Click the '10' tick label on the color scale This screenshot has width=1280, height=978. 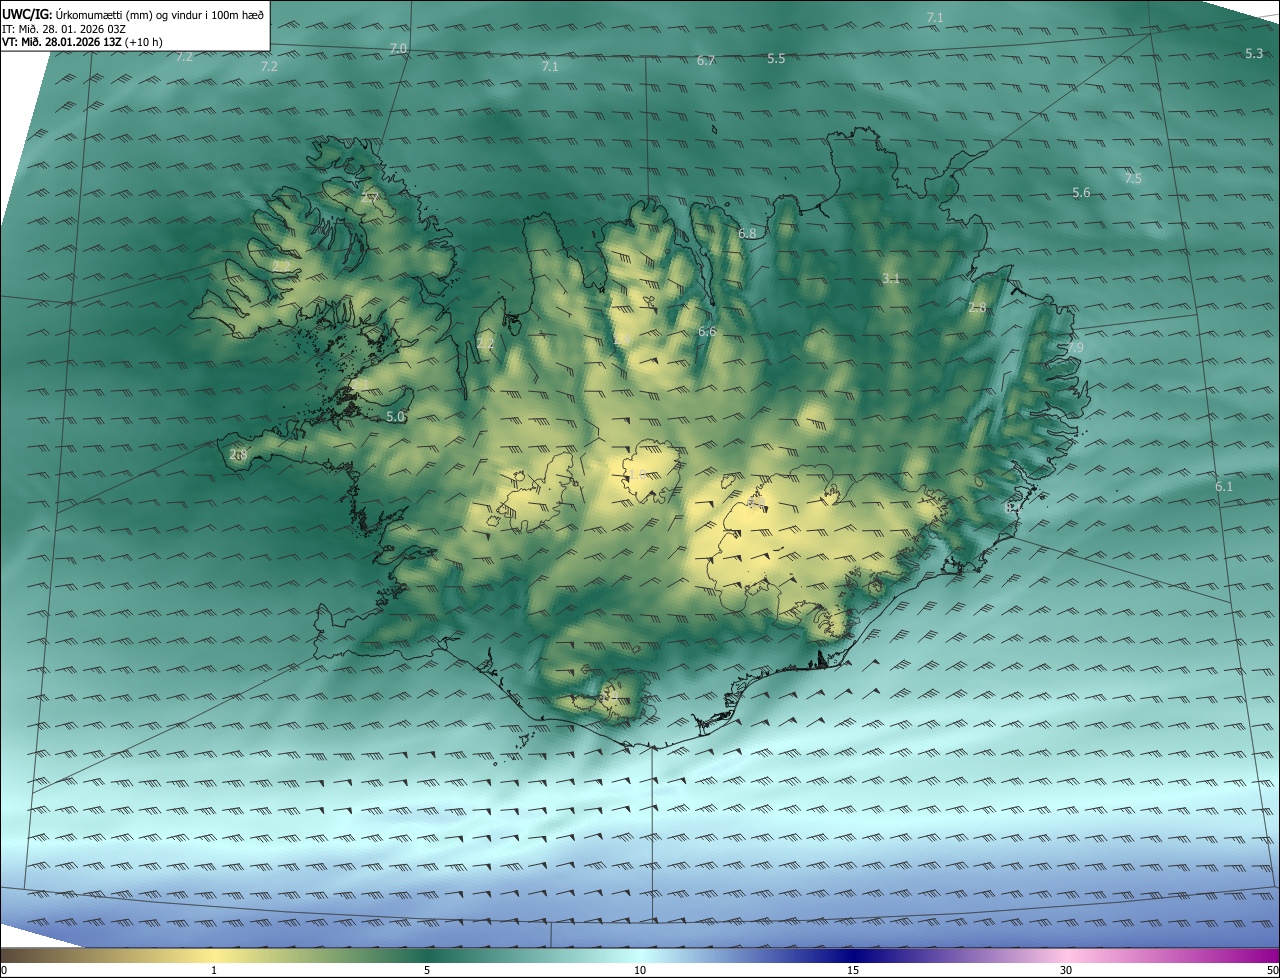(640, 970)
